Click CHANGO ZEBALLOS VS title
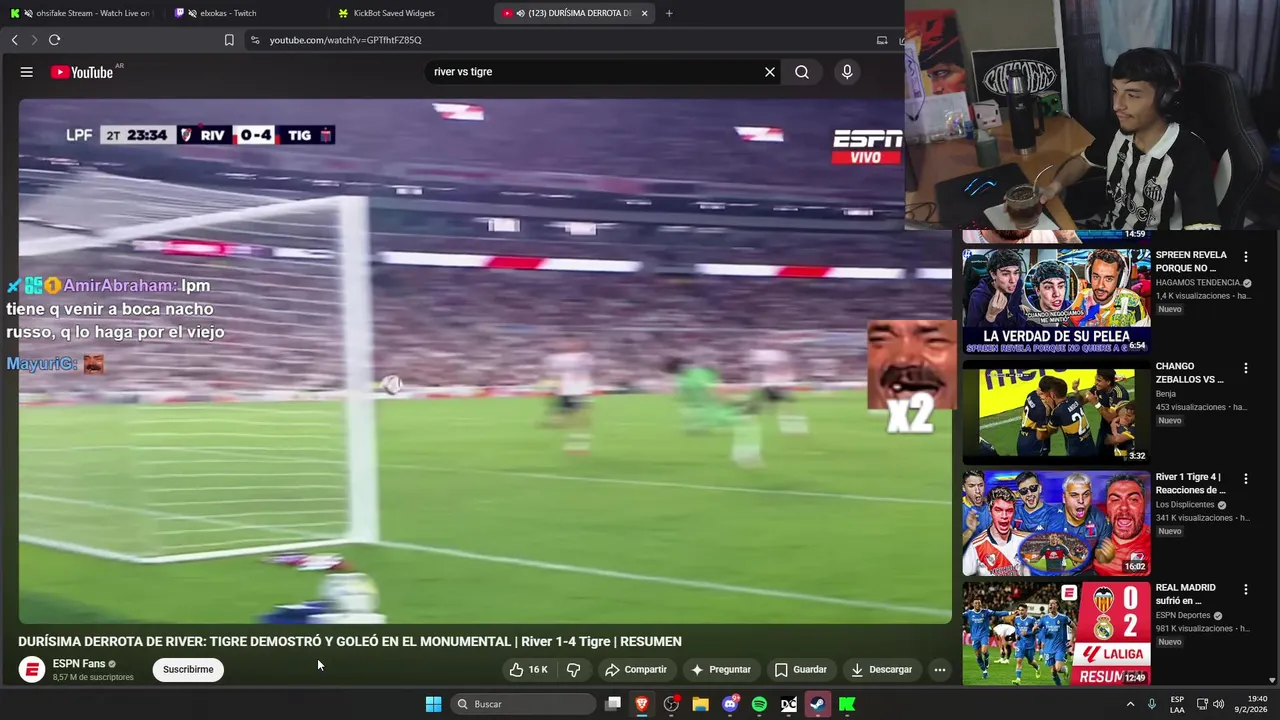 [x=1190, y=373]
